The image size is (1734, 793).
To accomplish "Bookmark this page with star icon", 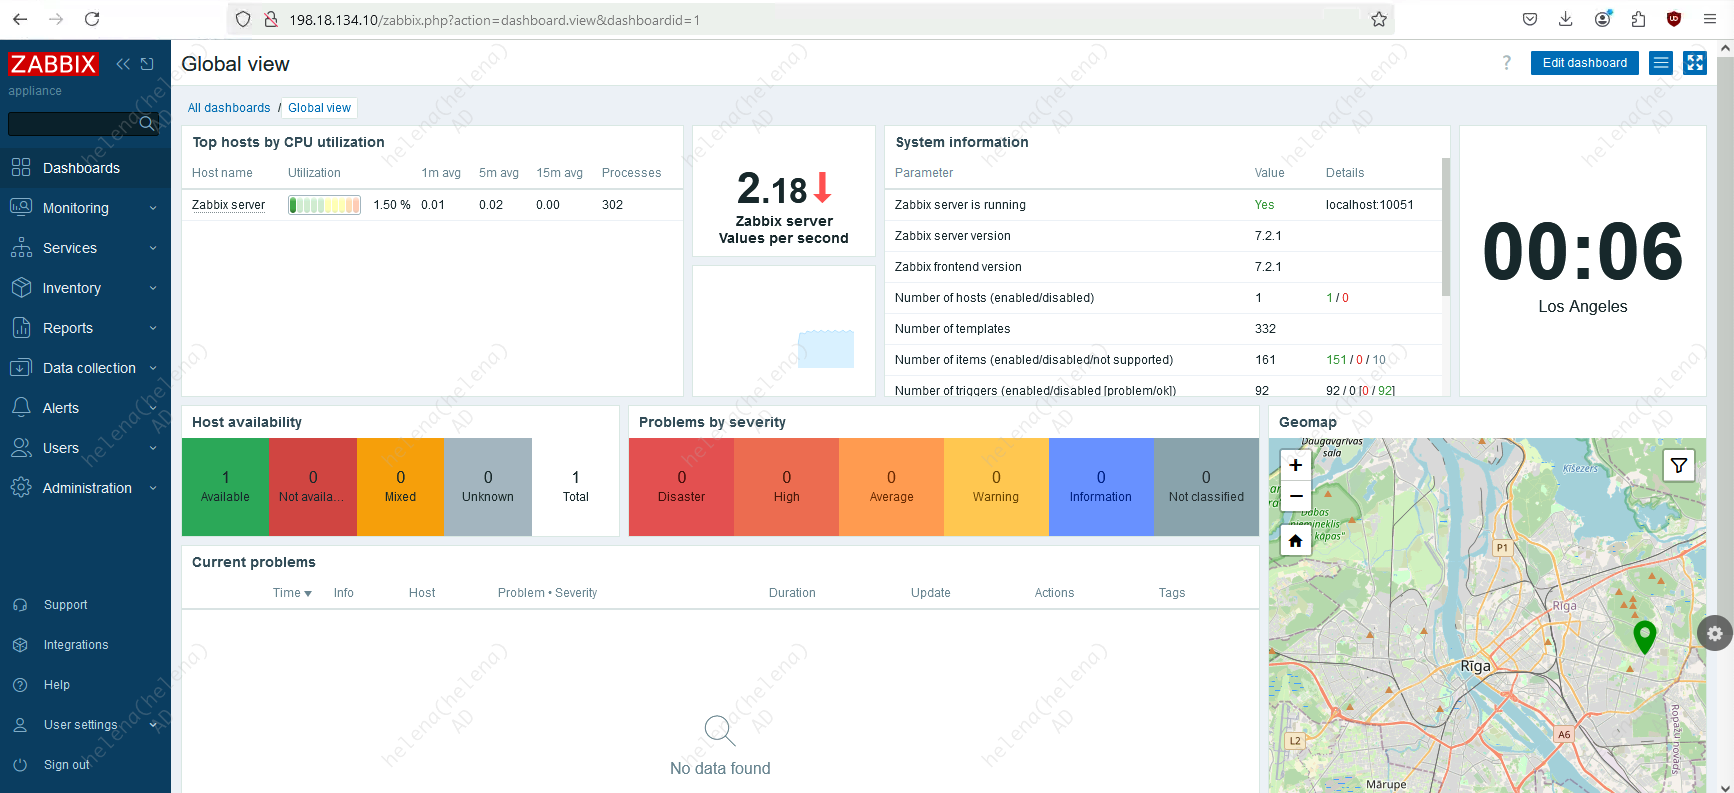I will click(x=1378, y=19).
